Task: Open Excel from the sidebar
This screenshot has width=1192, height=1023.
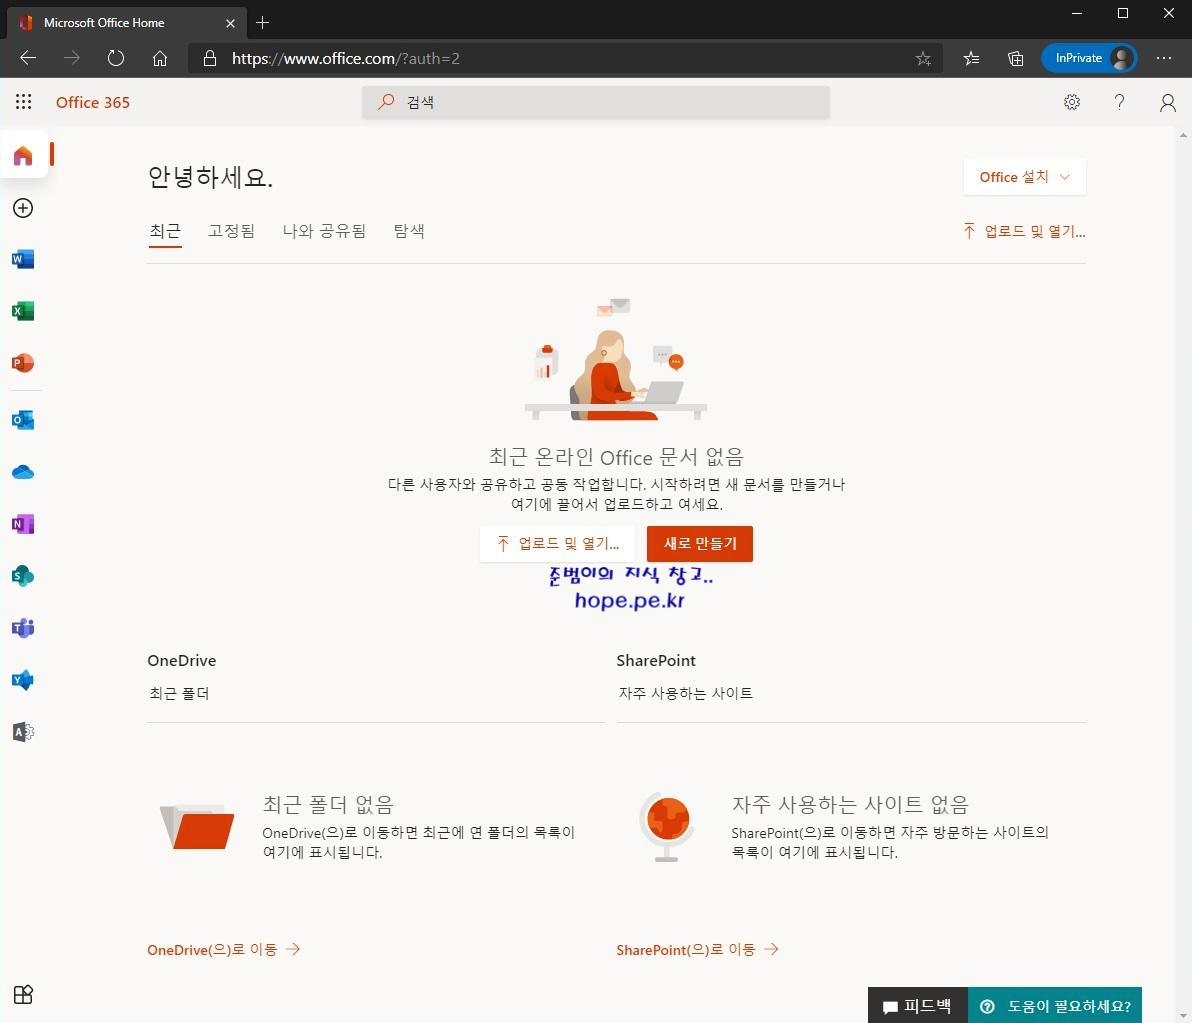Action: click(x=23, y=311)
